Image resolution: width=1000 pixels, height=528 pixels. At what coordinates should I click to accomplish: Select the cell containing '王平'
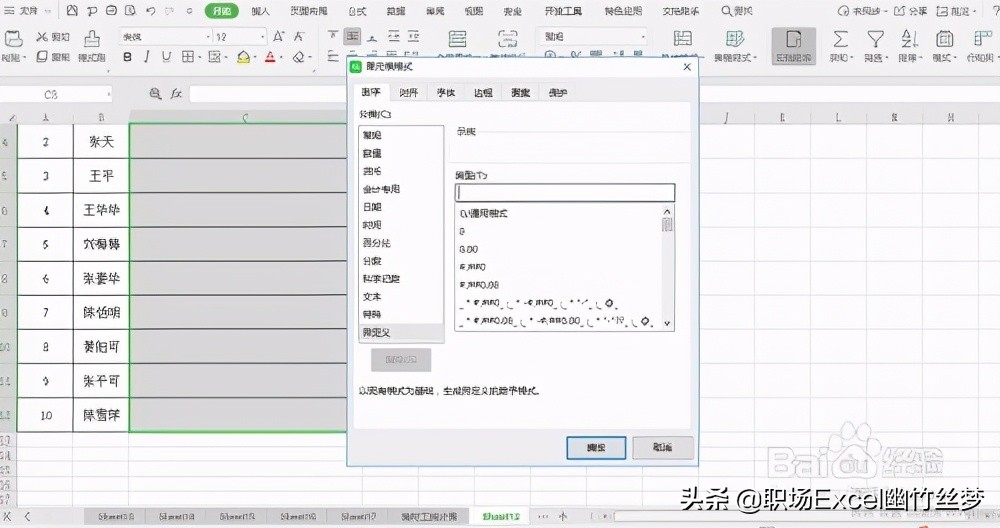101,176
